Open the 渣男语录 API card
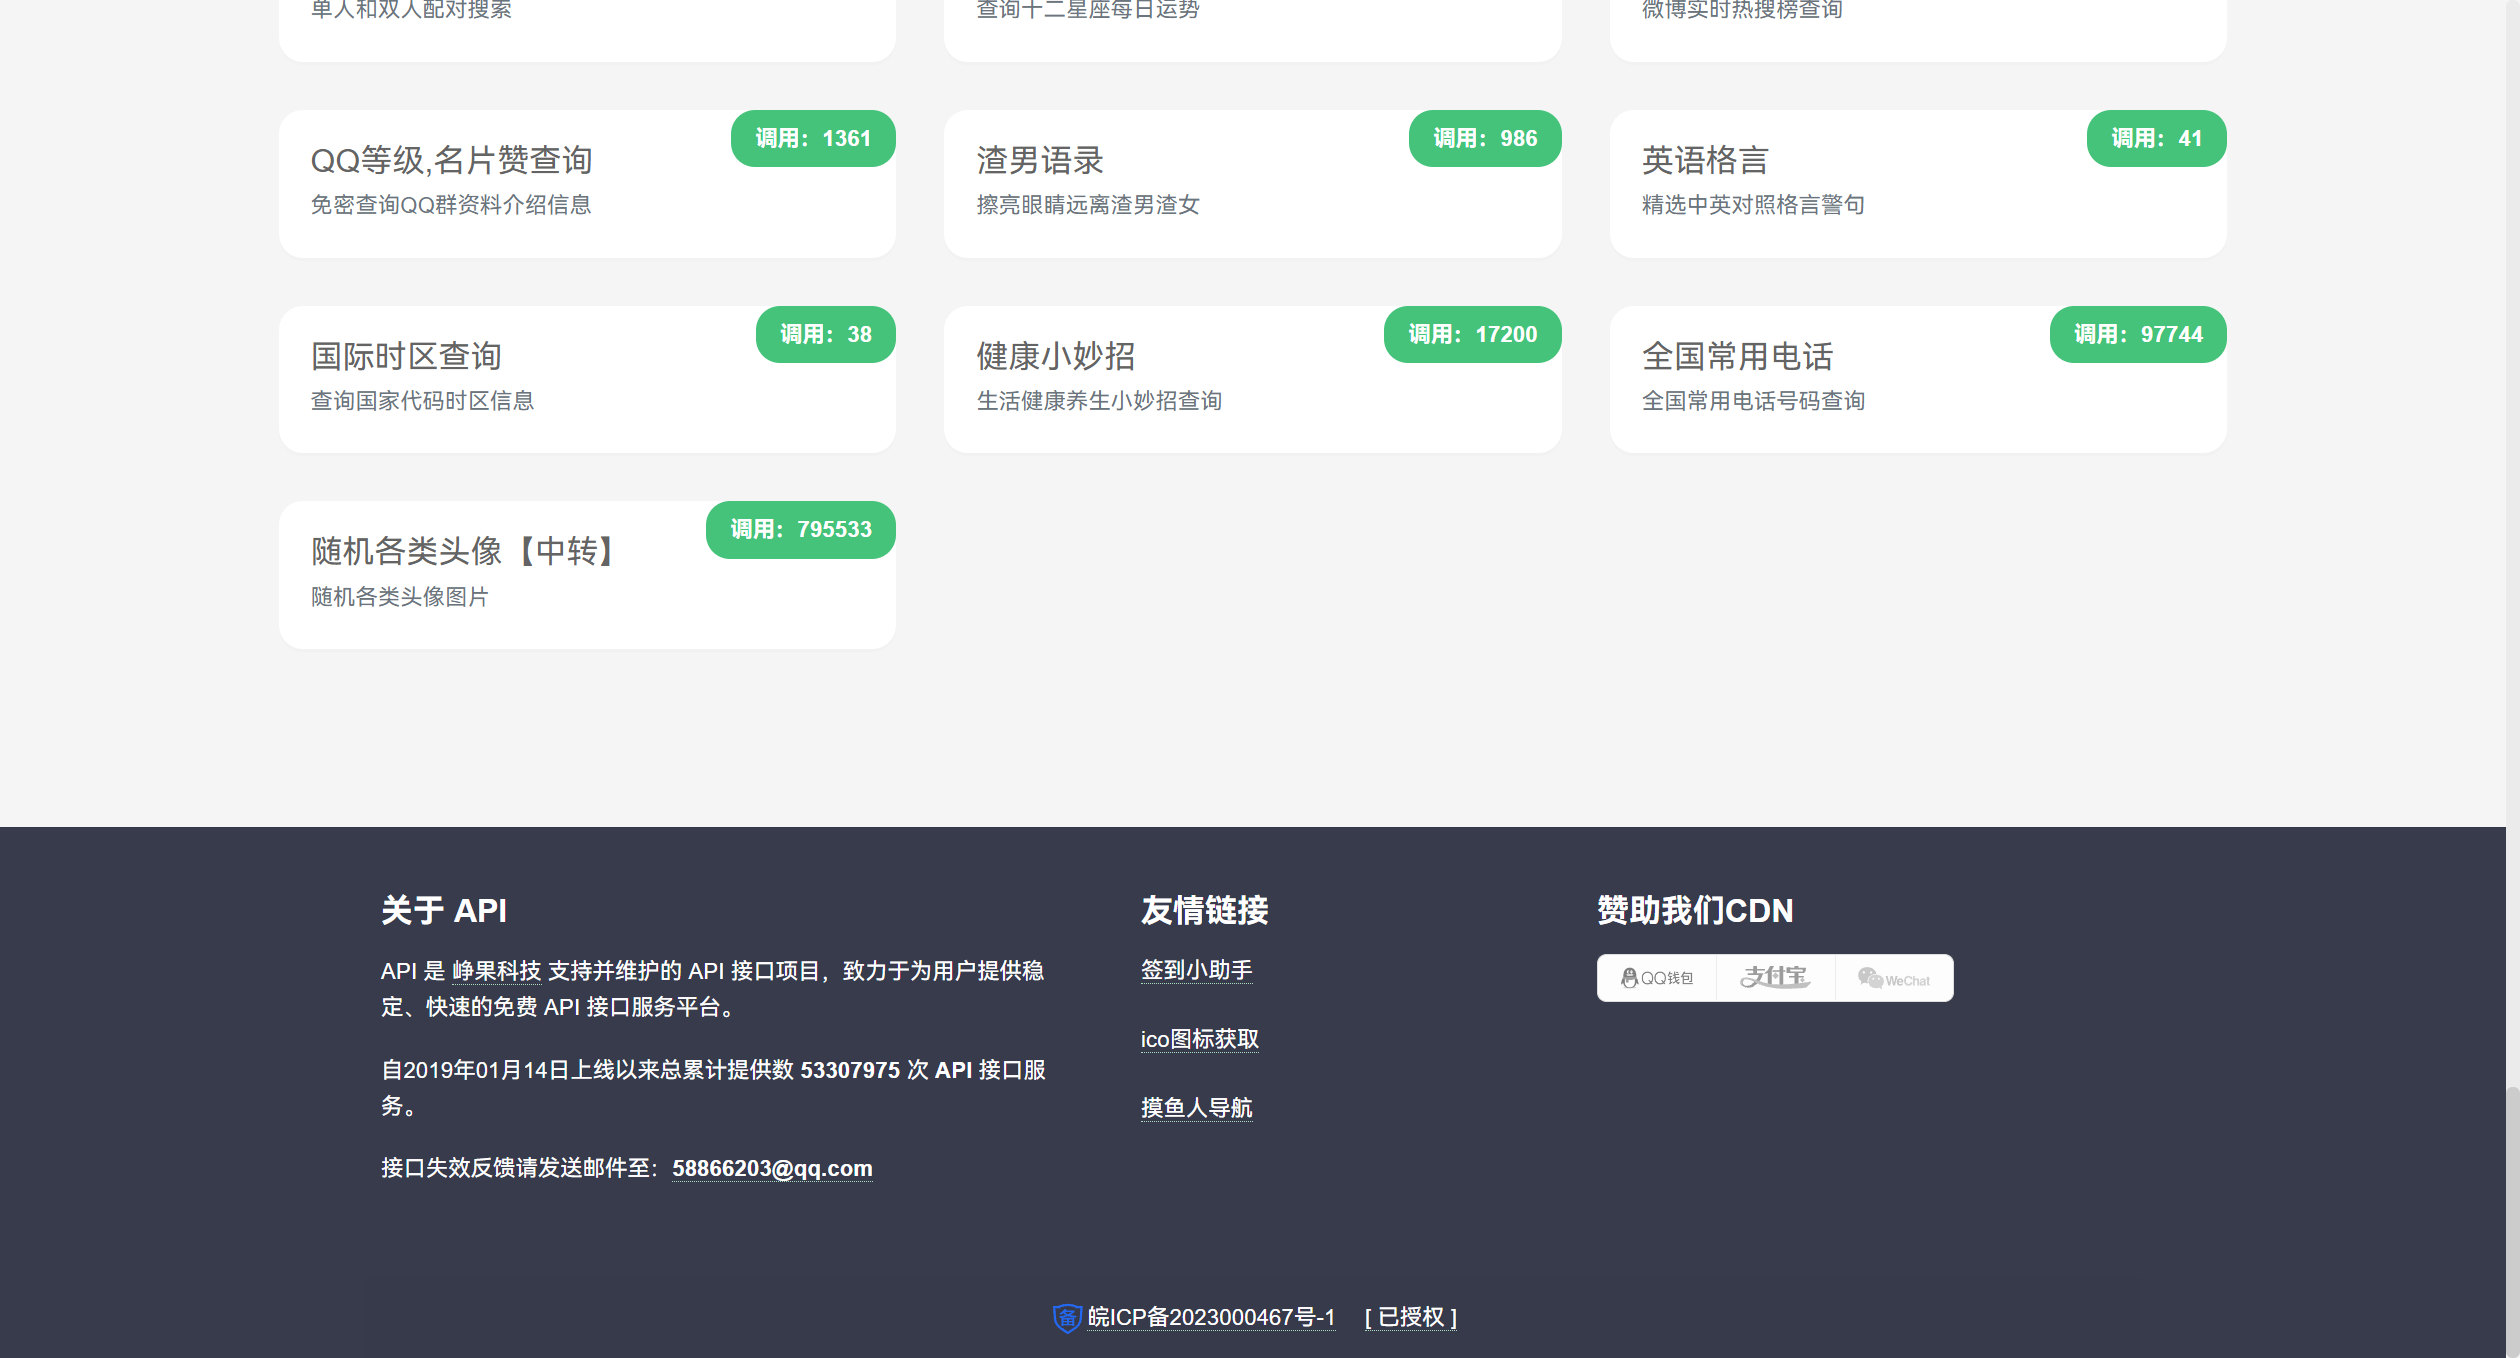Viewport: 2520px width, 1358px height. 1252,184
